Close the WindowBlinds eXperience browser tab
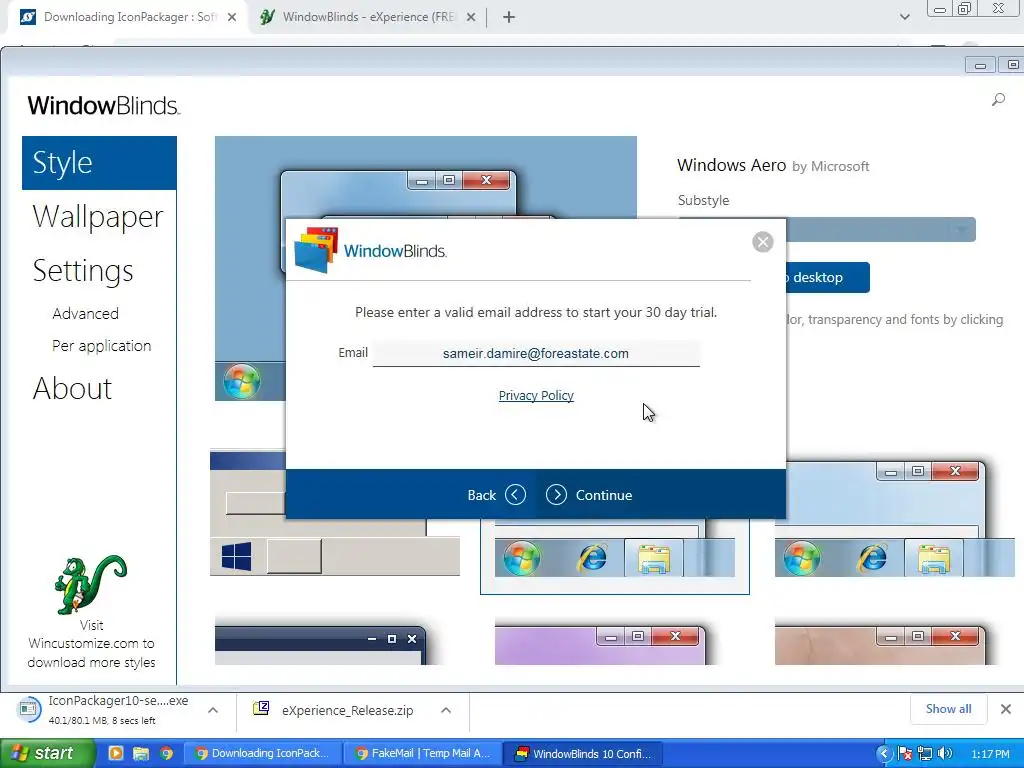1024x768 pixels. point(471,17)
